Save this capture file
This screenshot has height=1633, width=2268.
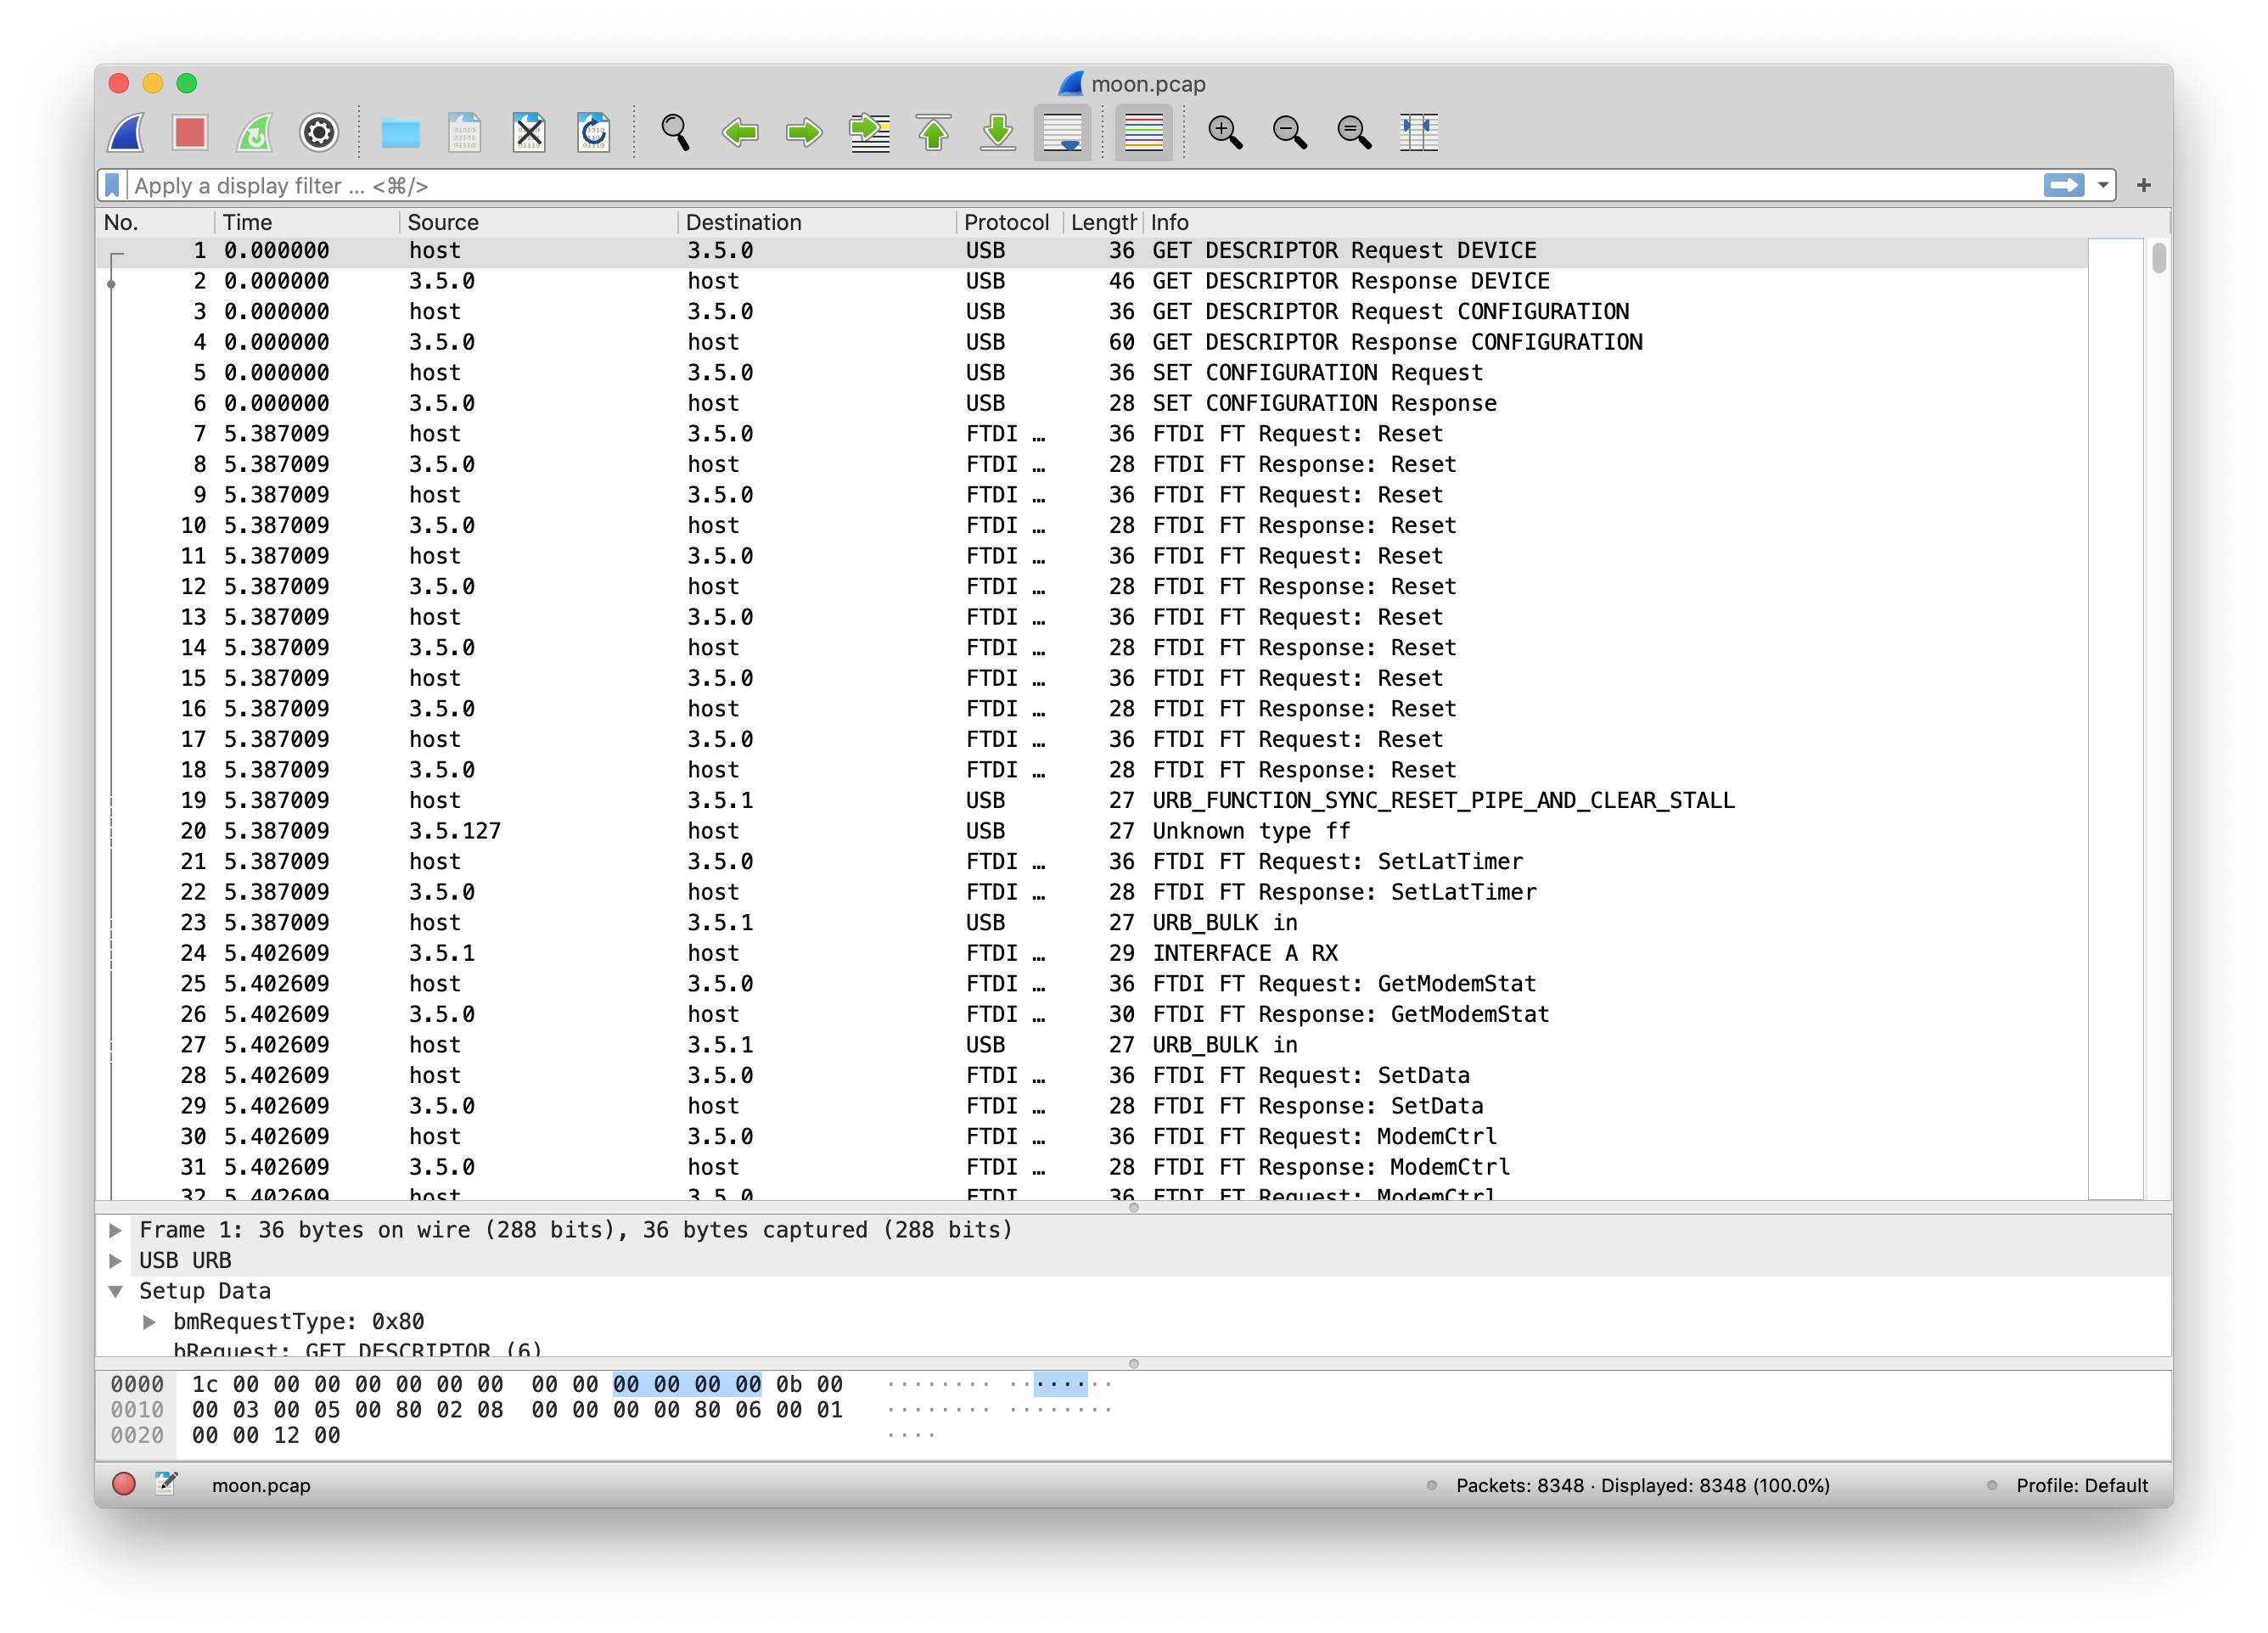(x=465, y=132)
